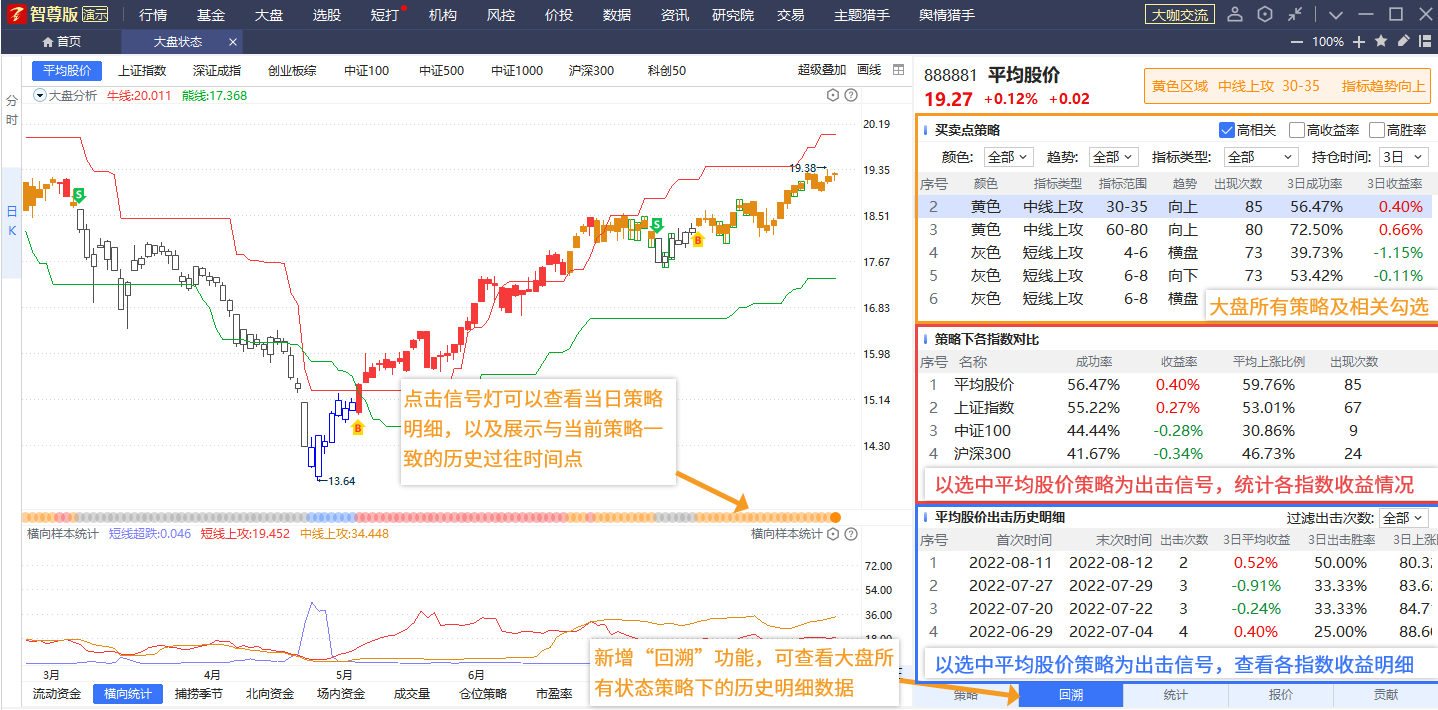
Task: Open the 短打 menu
Action: pos(385,15)
